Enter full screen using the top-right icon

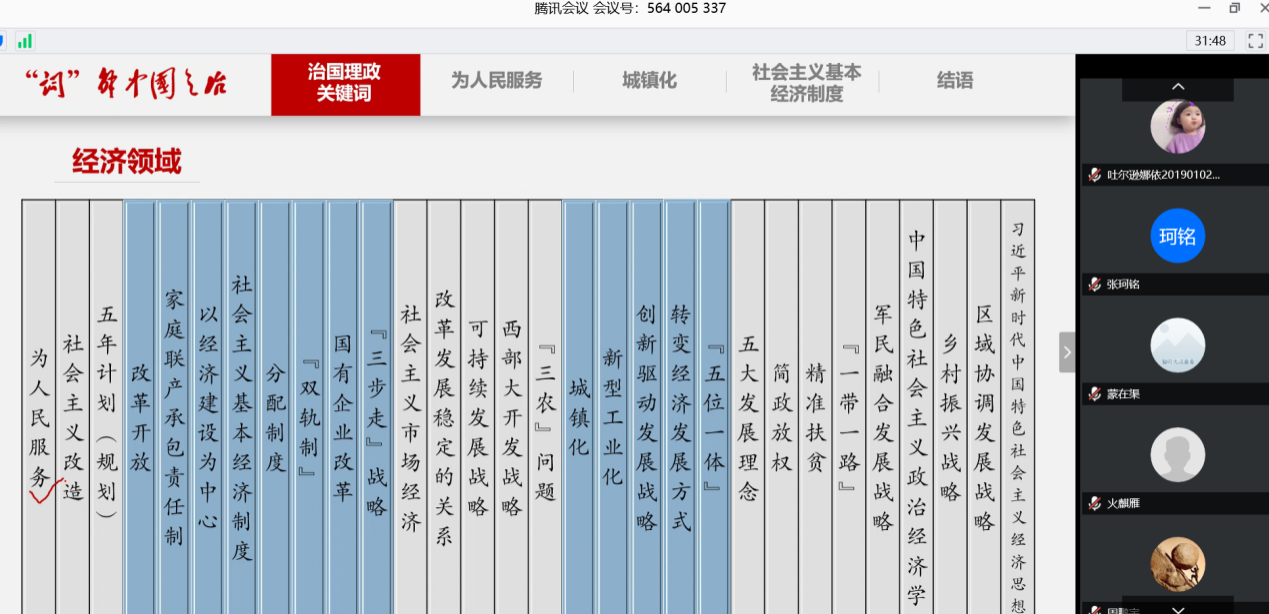click(1255, 41)
